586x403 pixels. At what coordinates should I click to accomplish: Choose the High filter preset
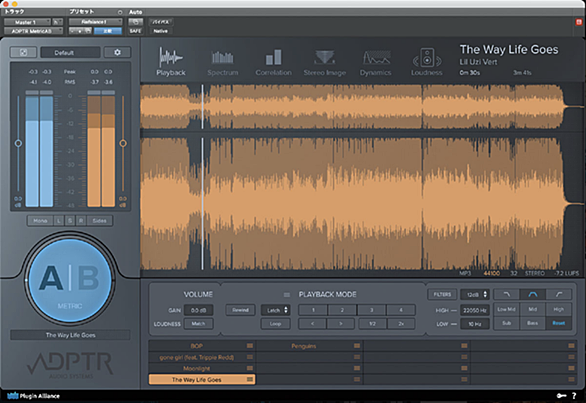tap(559, 310)
